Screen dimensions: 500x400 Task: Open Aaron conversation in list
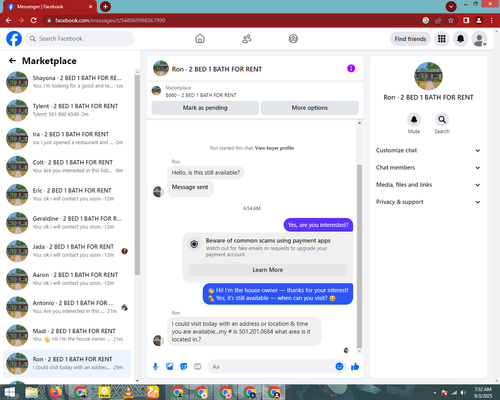67,279
